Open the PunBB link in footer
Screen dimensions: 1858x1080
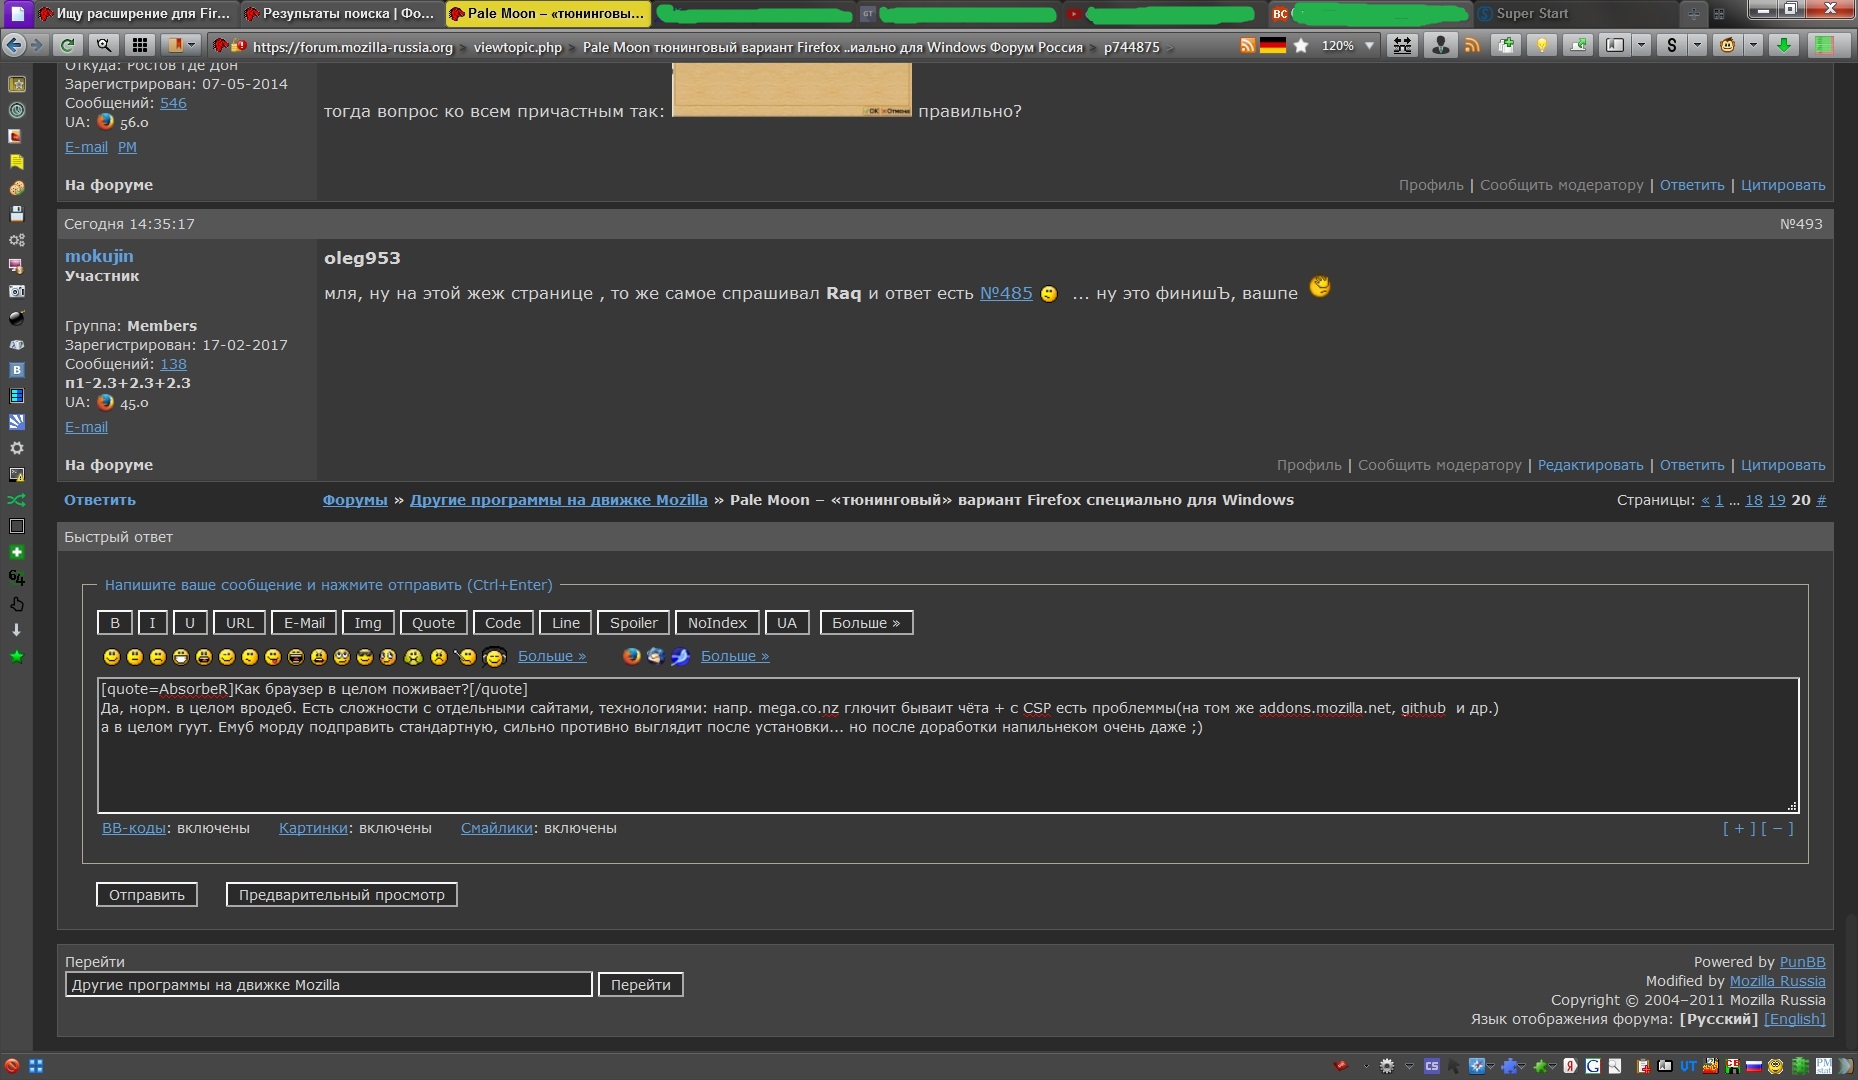(x=1802, y=962)
